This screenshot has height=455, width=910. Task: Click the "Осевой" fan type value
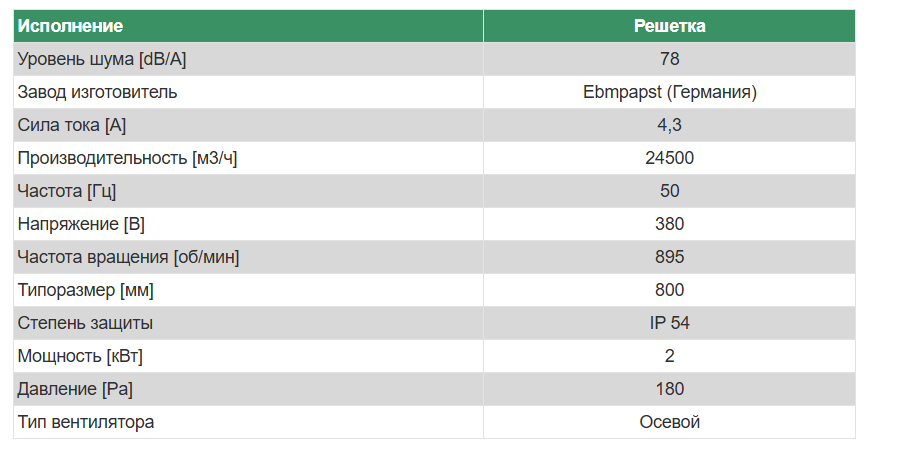click(669, 422)
